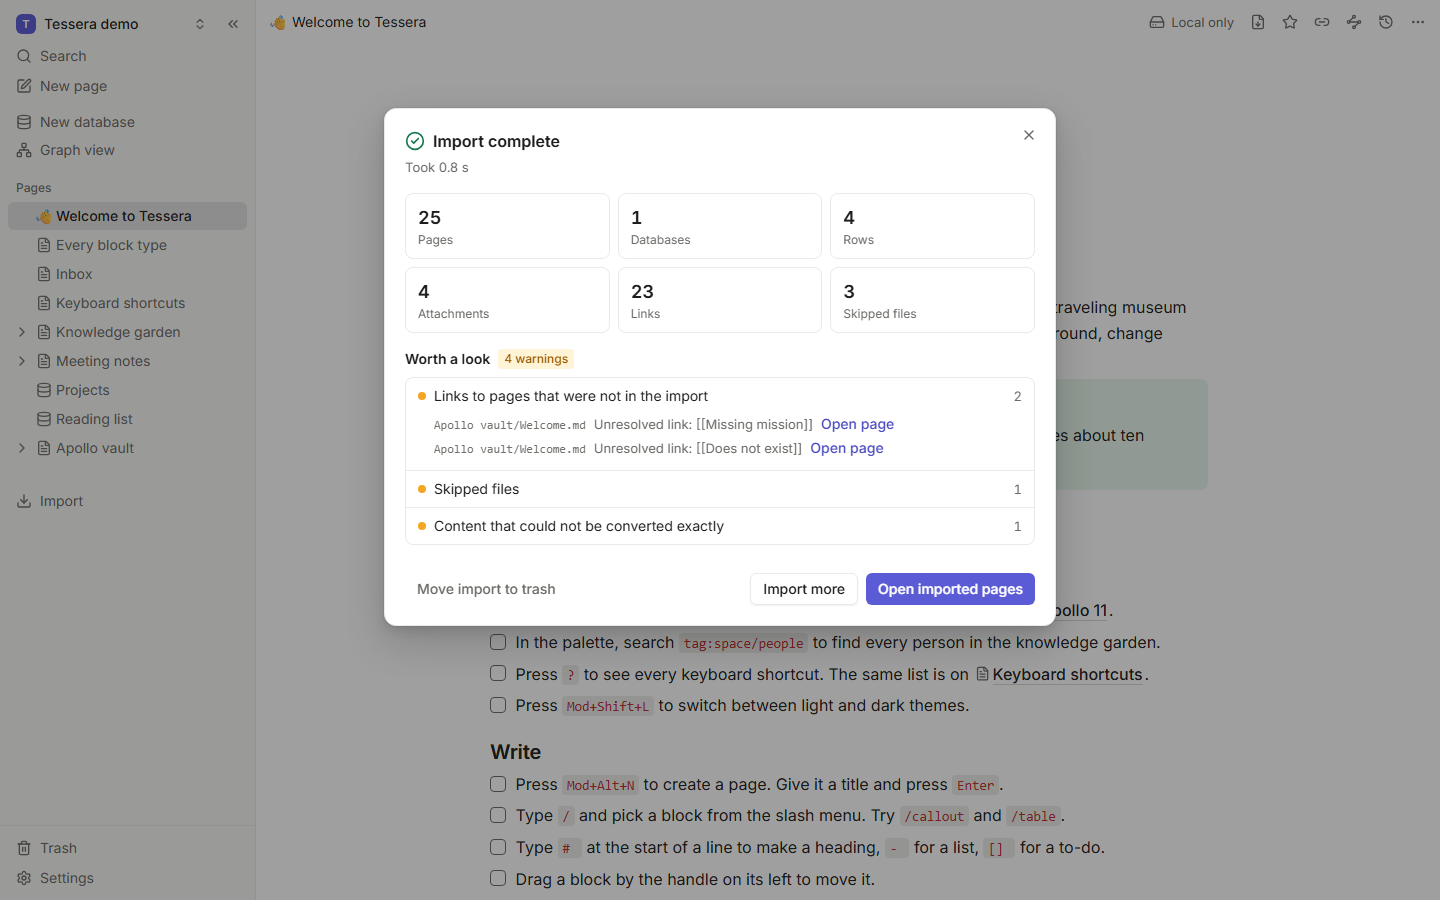Open the Projects database in sidebar

[x=127, y=390]
